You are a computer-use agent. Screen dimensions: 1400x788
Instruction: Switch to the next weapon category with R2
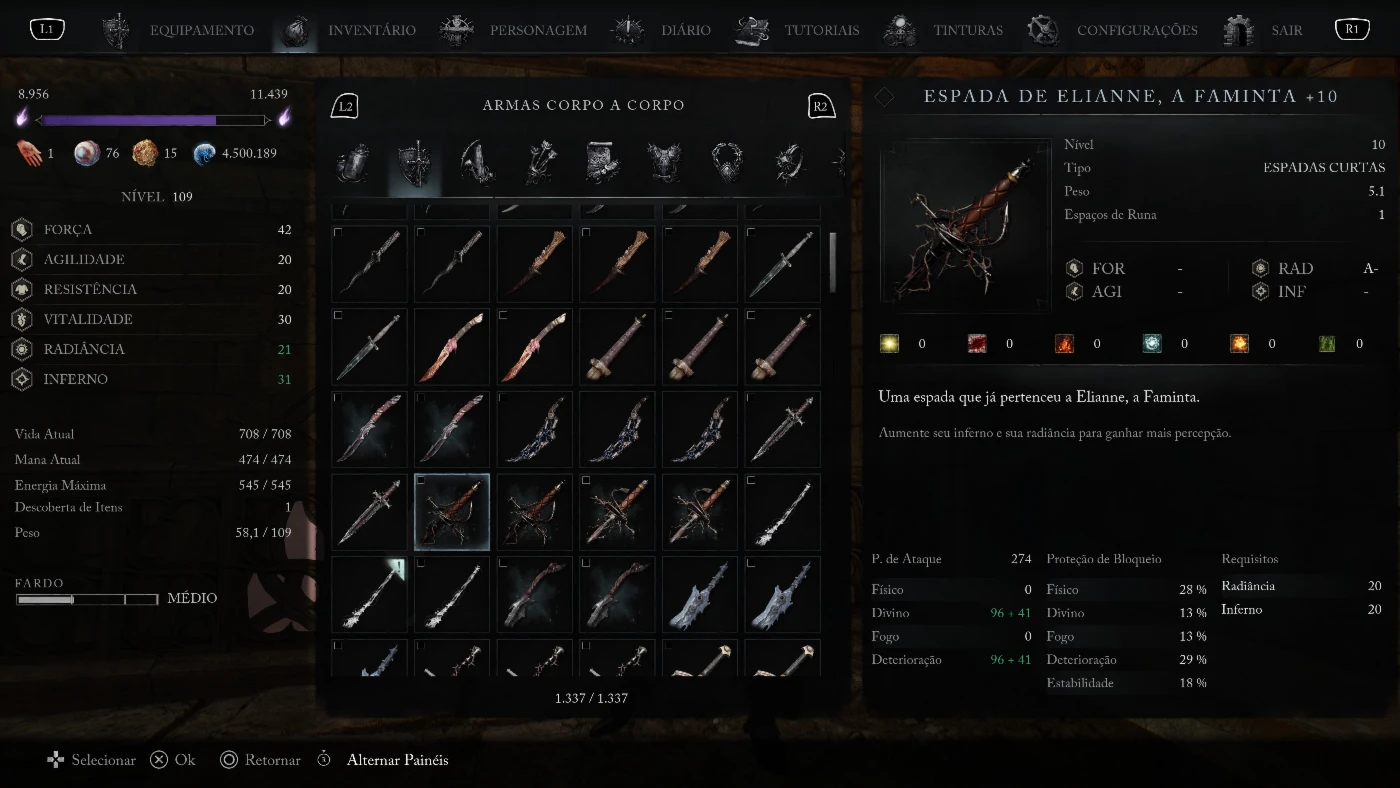(x=821, y=106)
